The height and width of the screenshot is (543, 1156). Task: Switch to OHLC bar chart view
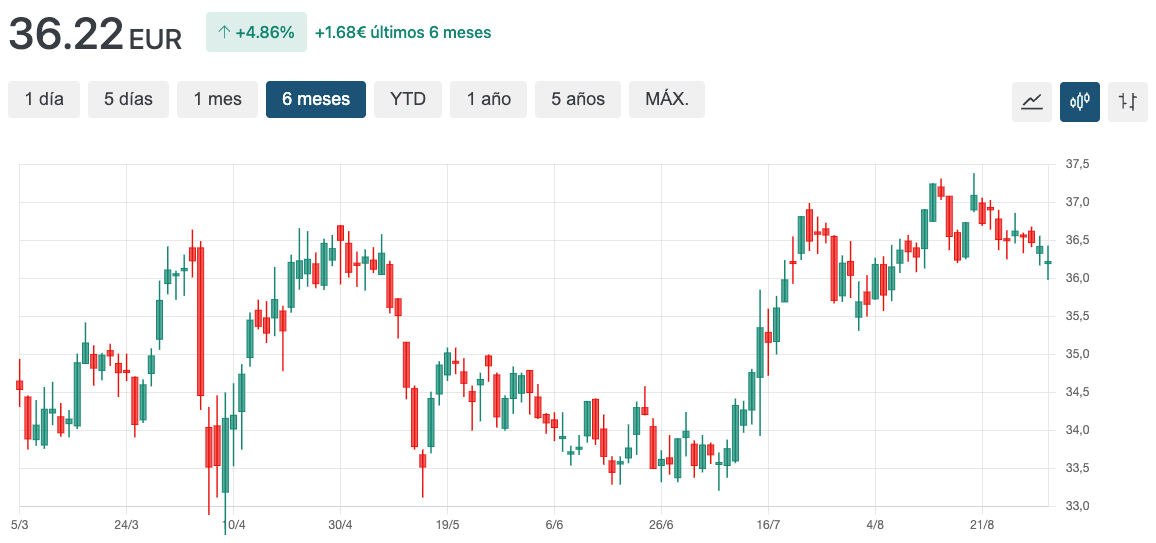[1127, 101]
